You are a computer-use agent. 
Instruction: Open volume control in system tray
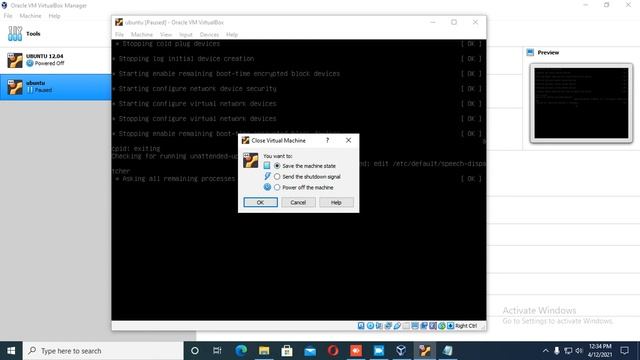pos(579,351)
